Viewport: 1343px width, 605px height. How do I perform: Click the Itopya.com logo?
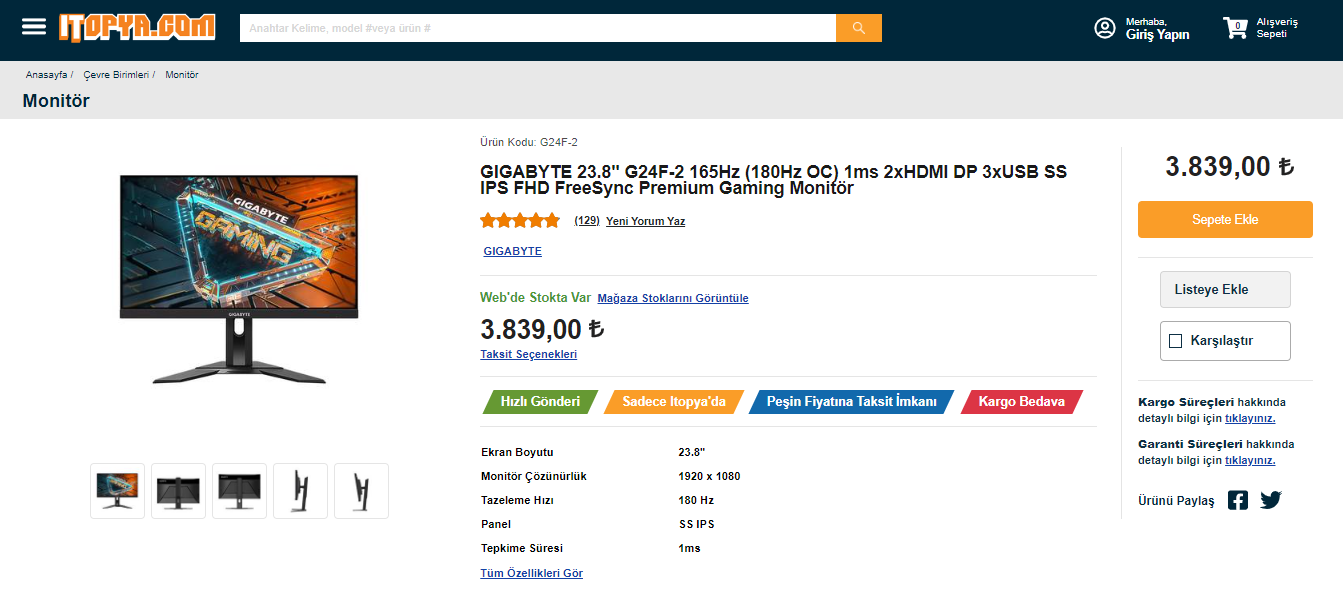click(137, 27)
